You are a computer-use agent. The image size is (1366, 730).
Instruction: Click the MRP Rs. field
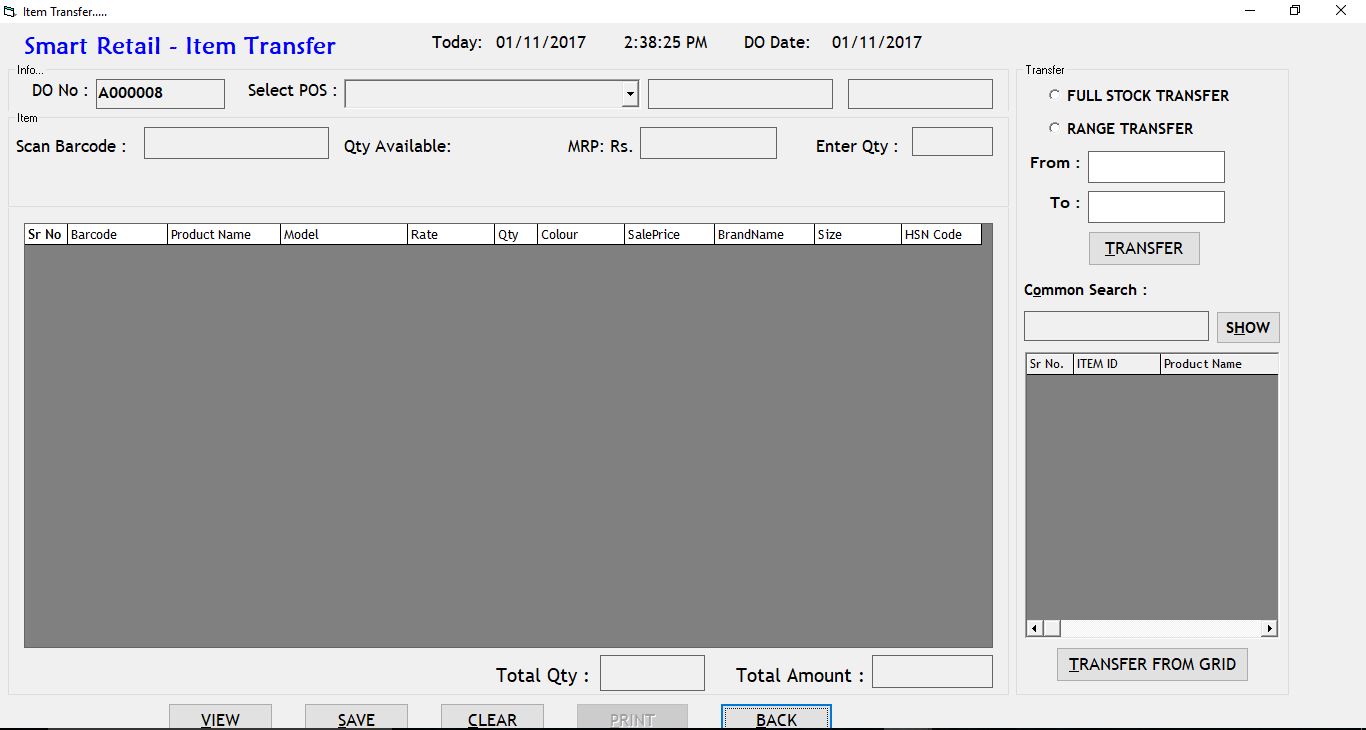point(708,143)
